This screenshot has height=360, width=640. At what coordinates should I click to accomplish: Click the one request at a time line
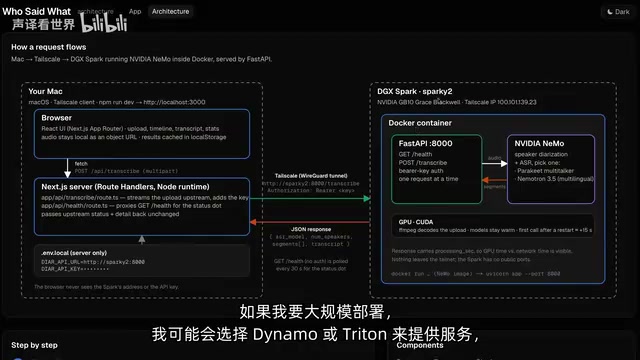point(428,179)
